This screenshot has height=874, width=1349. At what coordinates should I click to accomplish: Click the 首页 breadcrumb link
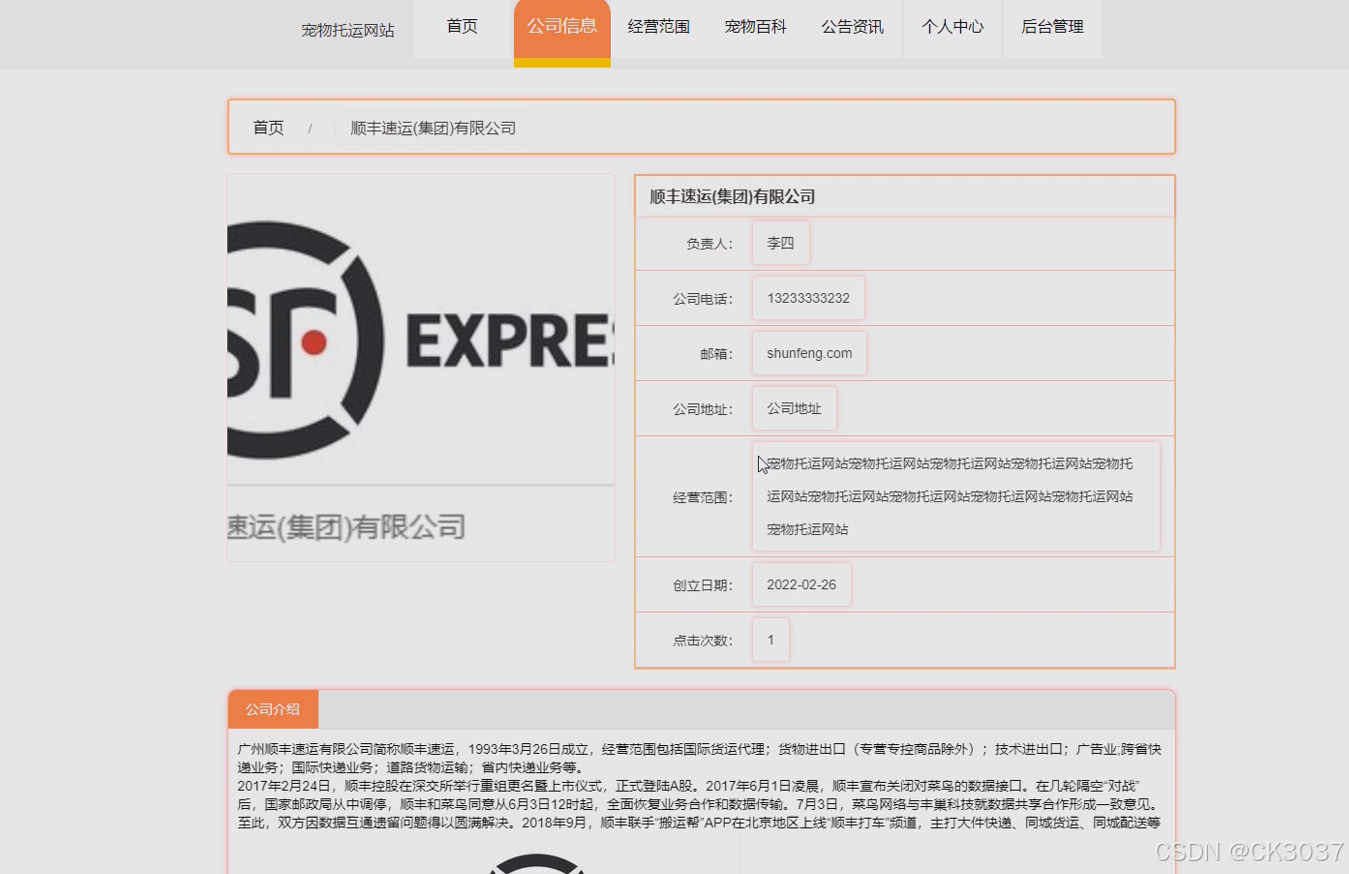(x=268, y=128)
